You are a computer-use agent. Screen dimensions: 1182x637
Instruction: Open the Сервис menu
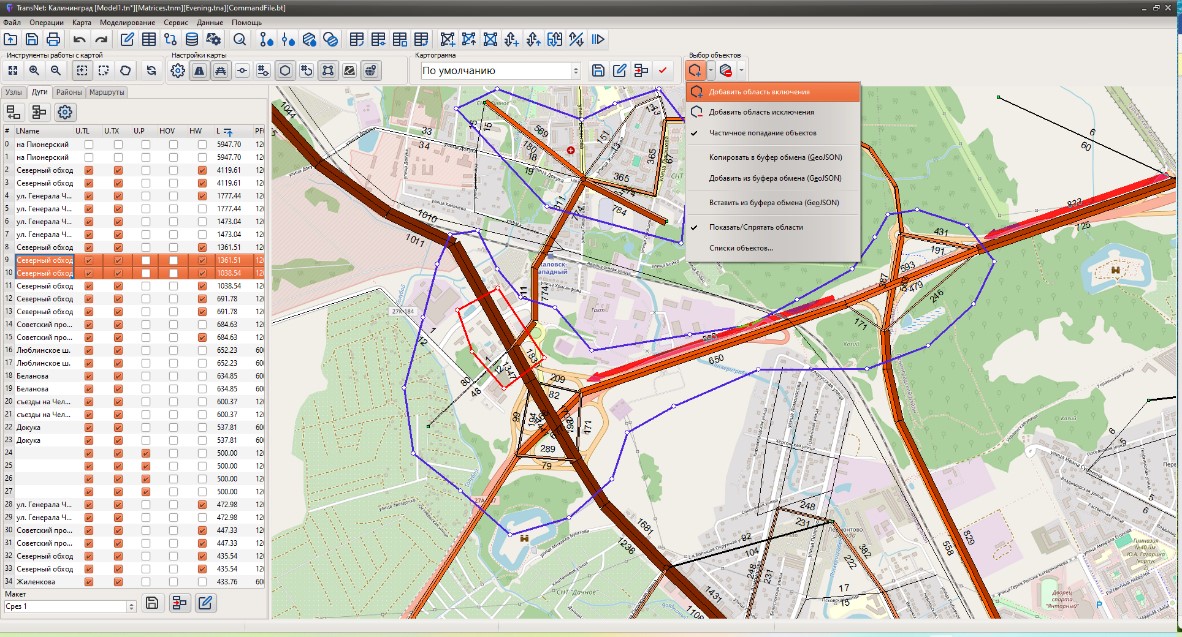click(x=176, y=23)
